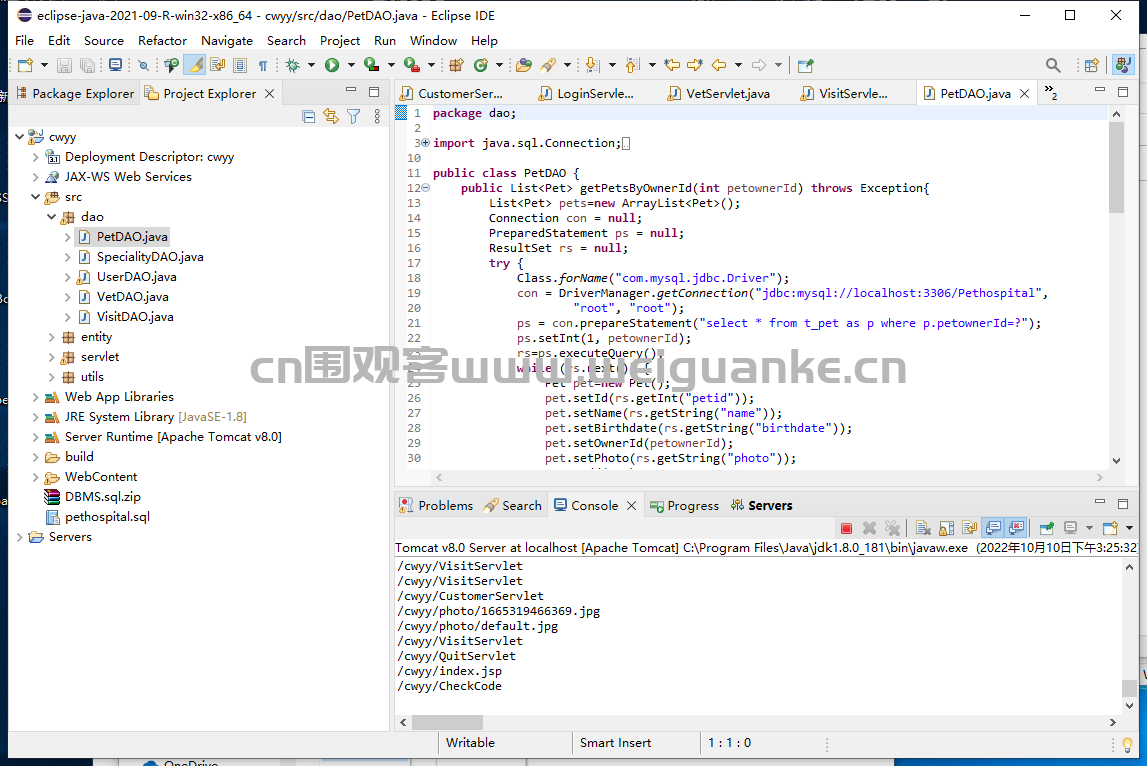Viewport: 1147px width, 766px height.
Task: Open the New wizard dropdown arrow
Action: pyautogui.click(x=44, y=65)
